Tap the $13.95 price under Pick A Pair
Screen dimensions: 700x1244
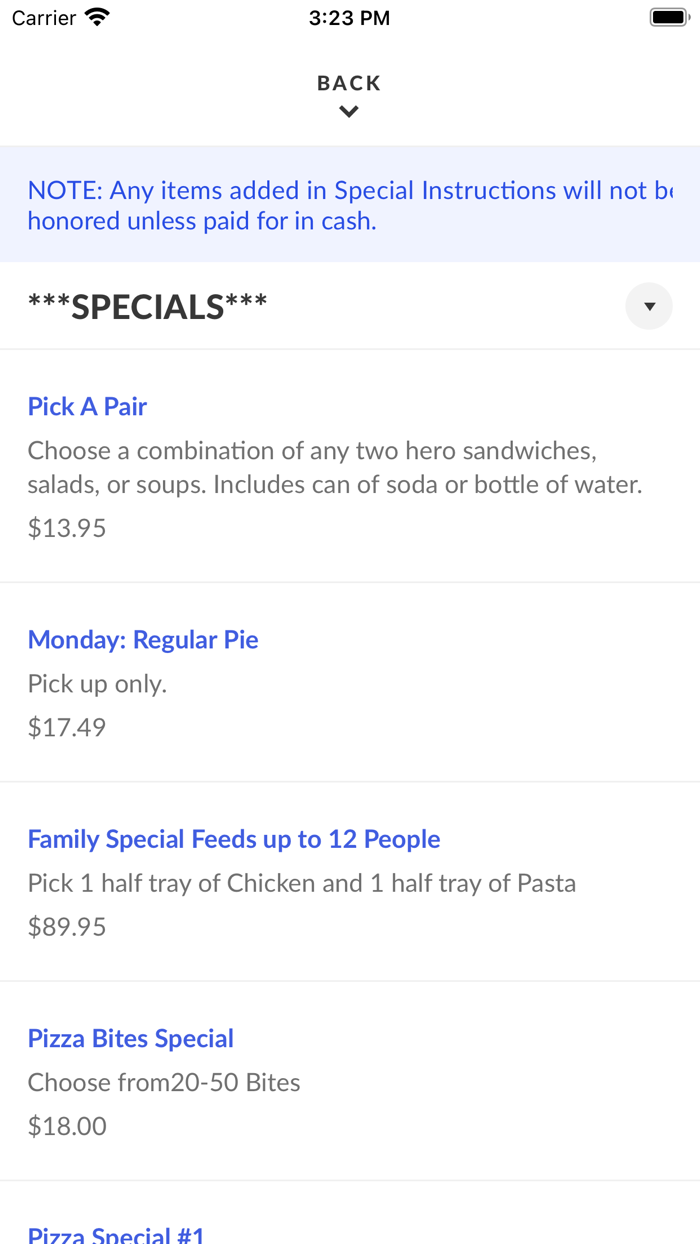[x=66, y=527]
